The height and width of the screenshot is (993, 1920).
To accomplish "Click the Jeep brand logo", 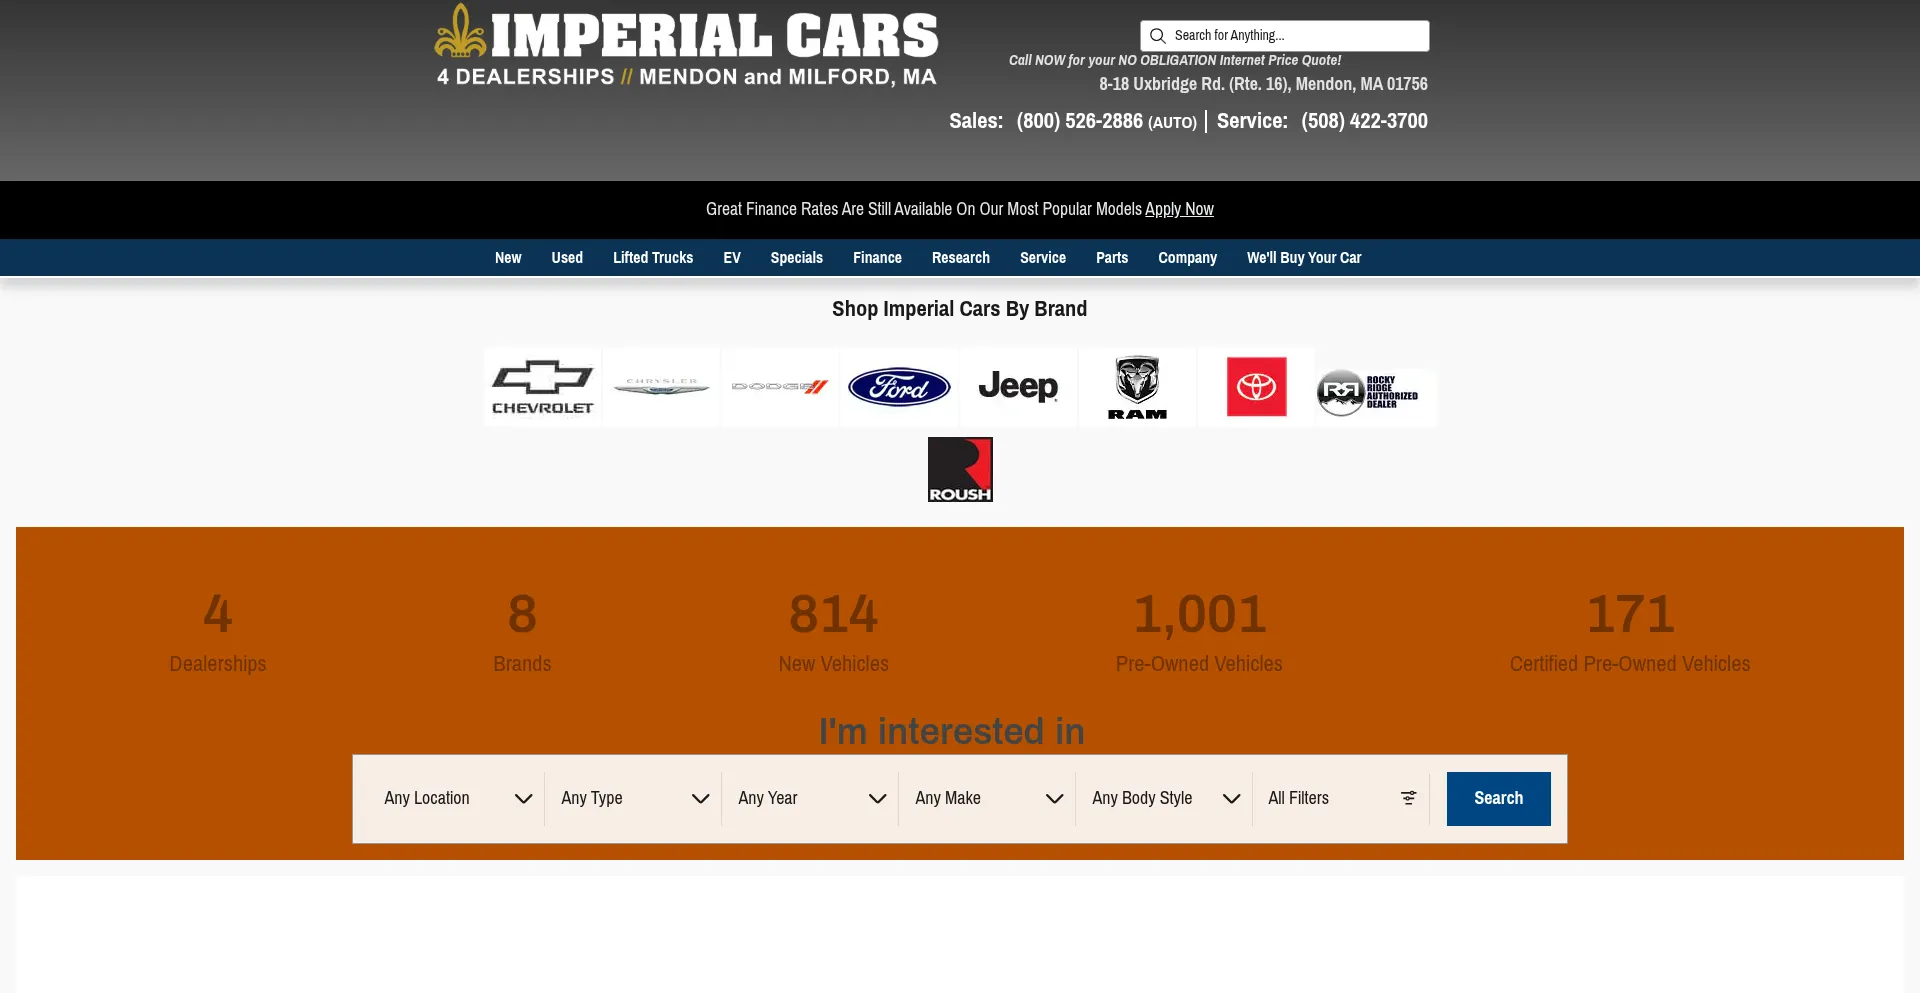I will coord(1018,387).
